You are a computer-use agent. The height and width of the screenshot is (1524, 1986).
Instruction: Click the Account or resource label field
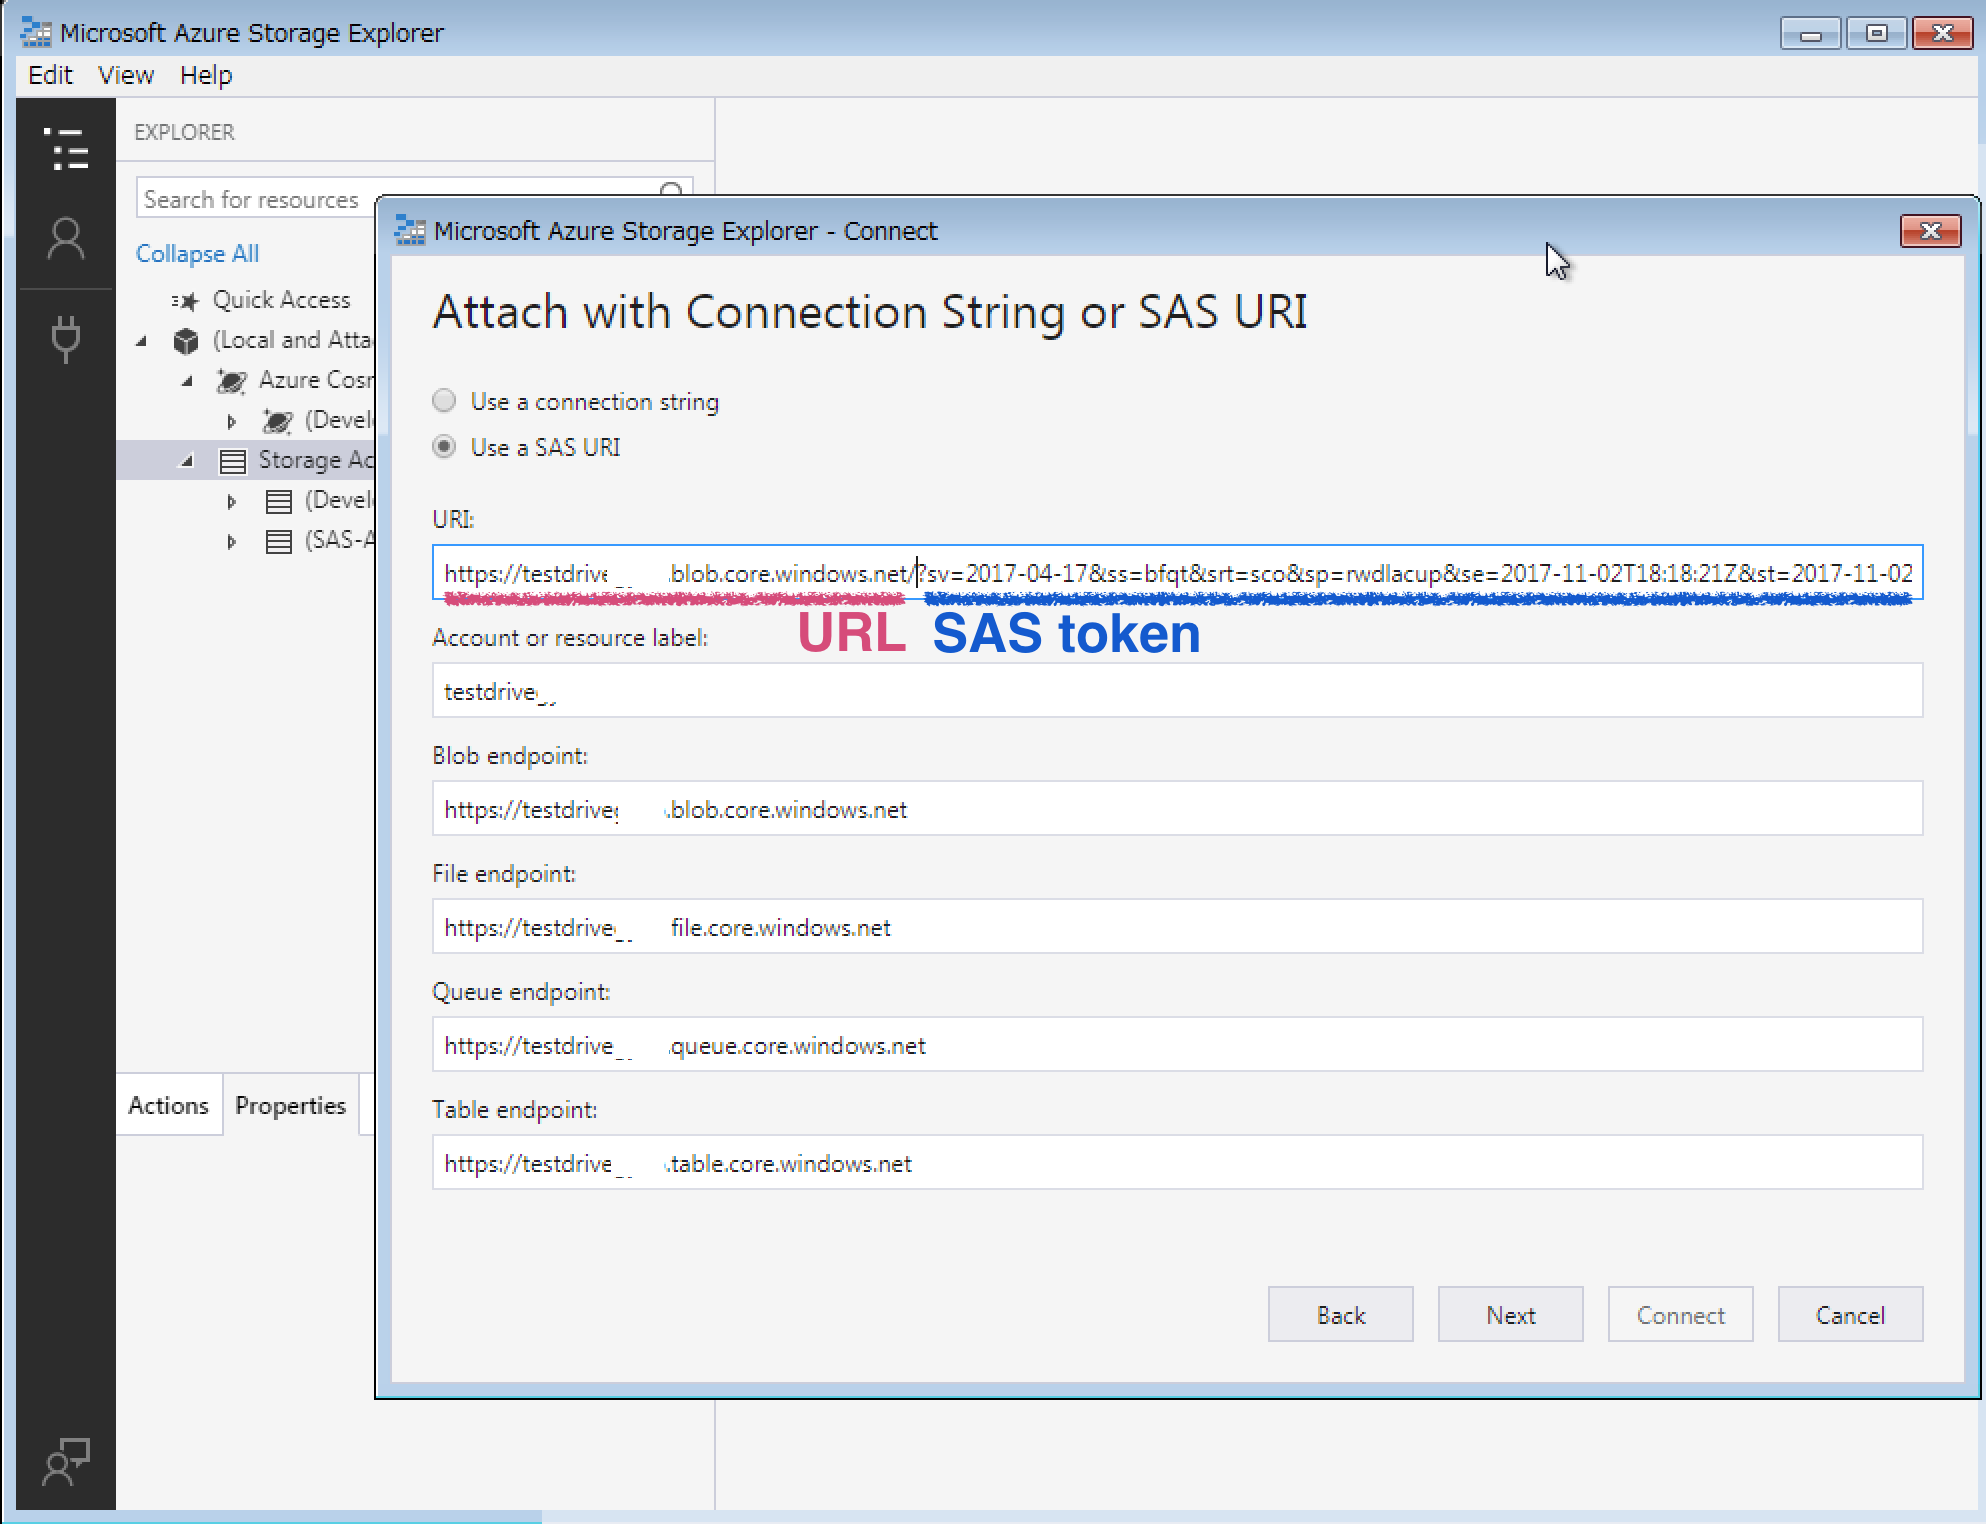(1177, 691)
